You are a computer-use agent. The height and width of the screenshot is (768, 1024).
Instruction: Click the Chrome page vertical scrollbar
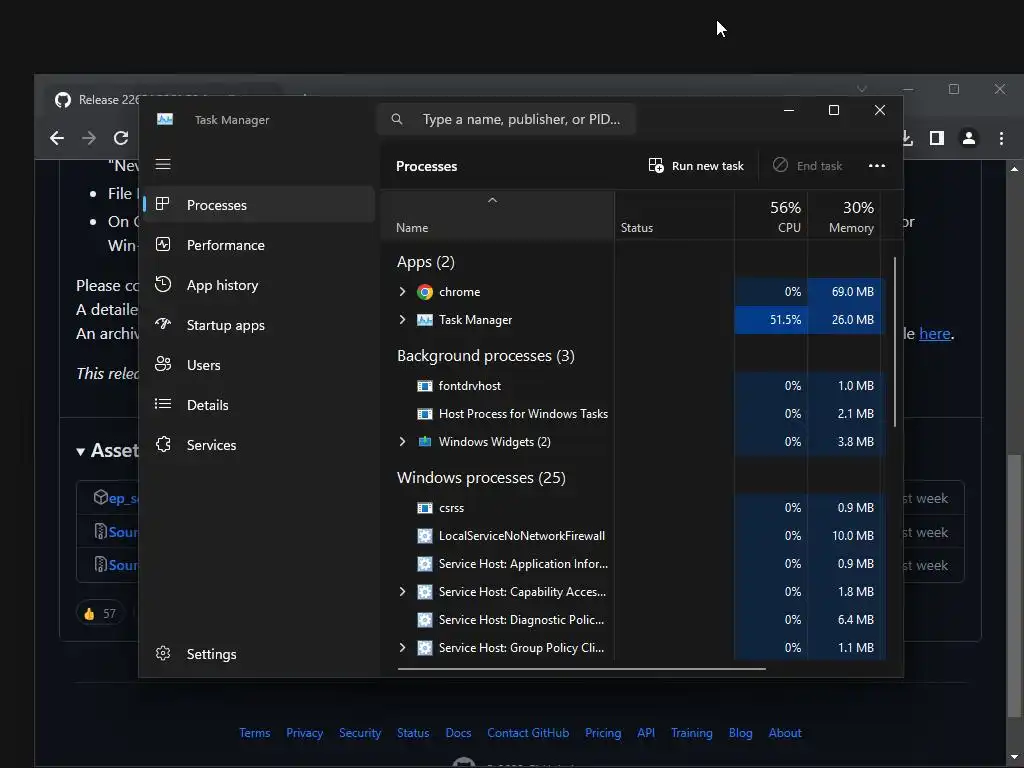pyautogui.click(x=1014, y=585)
